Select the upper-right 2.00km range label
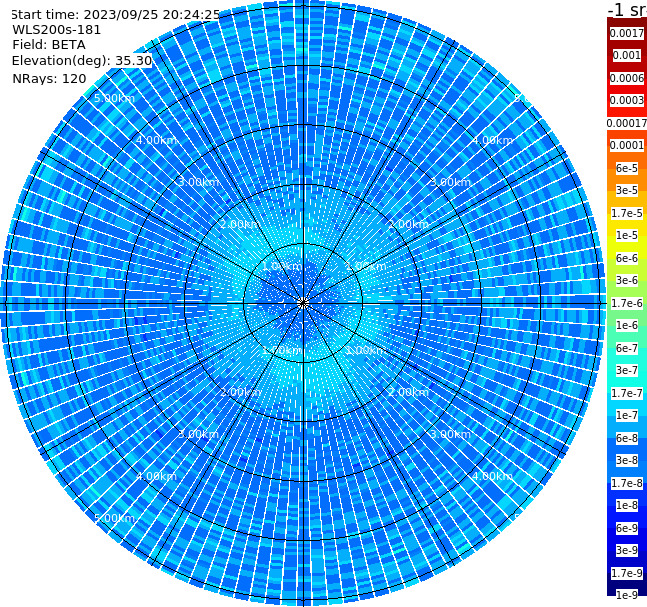This screenshot has width=647, height=607. (408, 224)
